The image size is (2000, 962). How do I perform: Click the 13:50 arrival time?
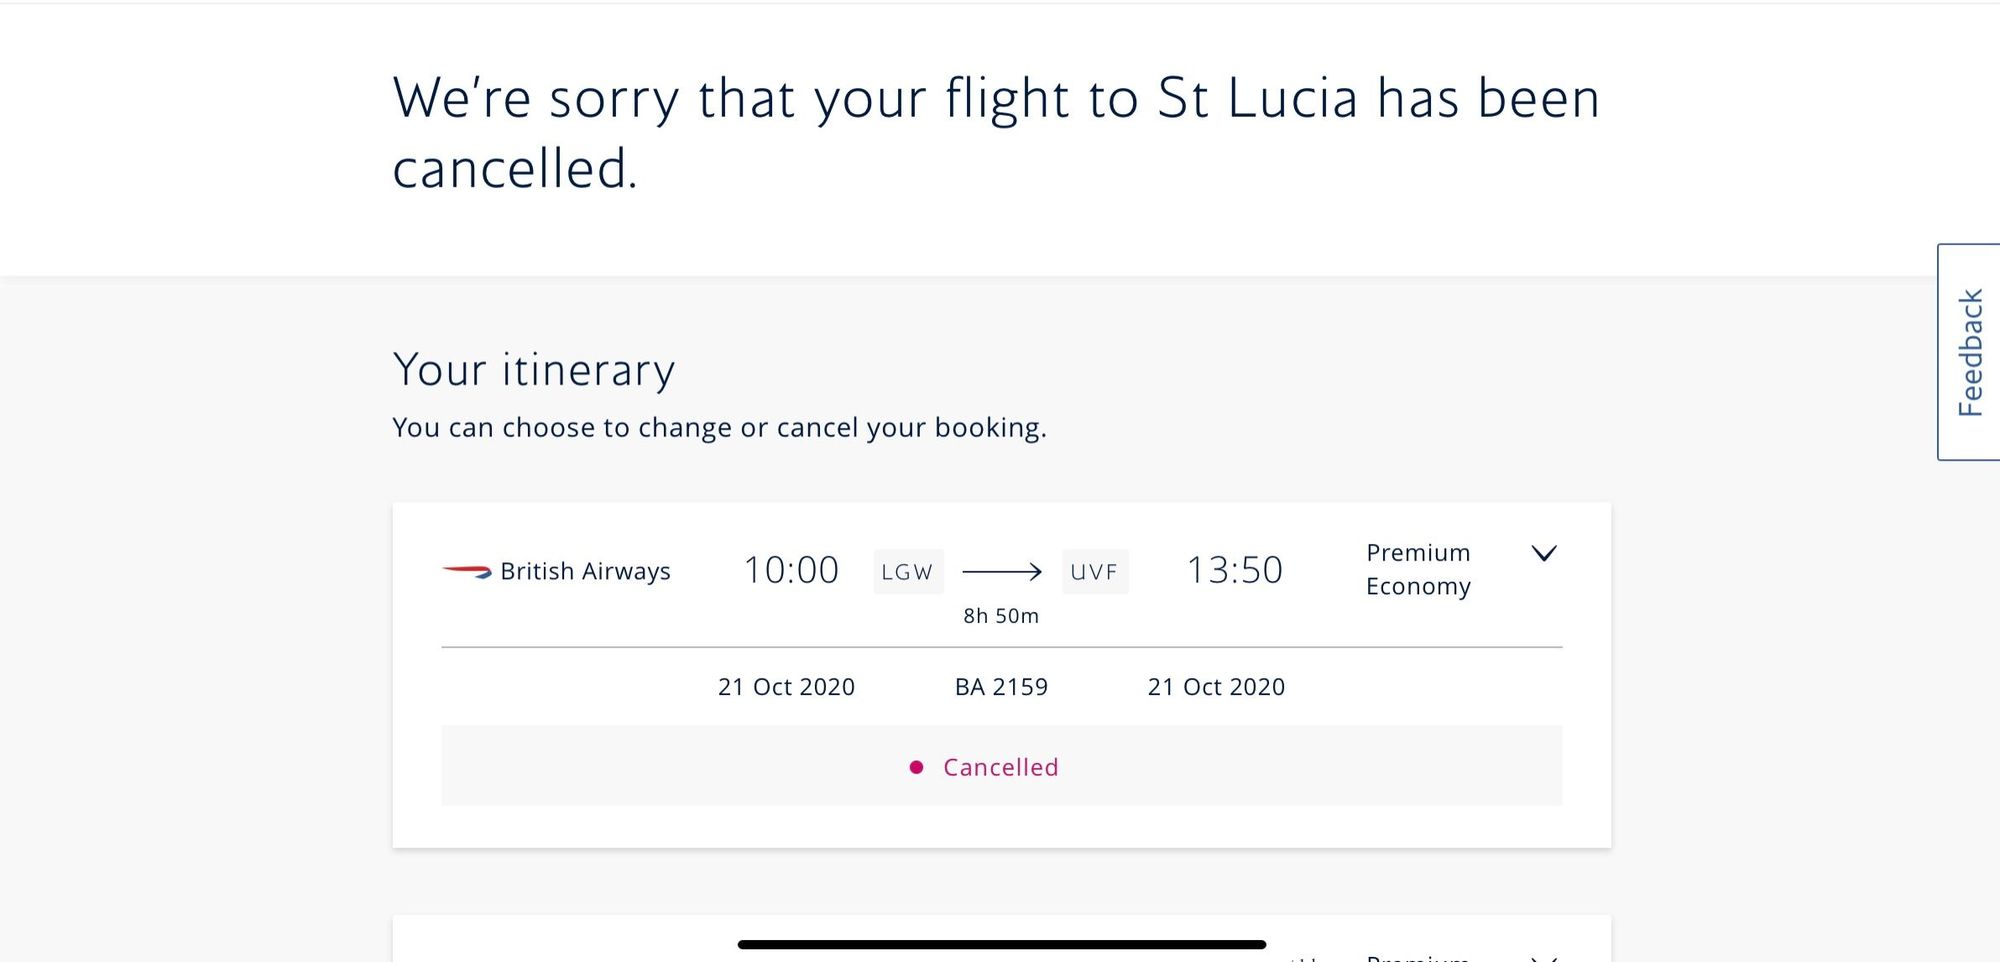point(1234,570)
